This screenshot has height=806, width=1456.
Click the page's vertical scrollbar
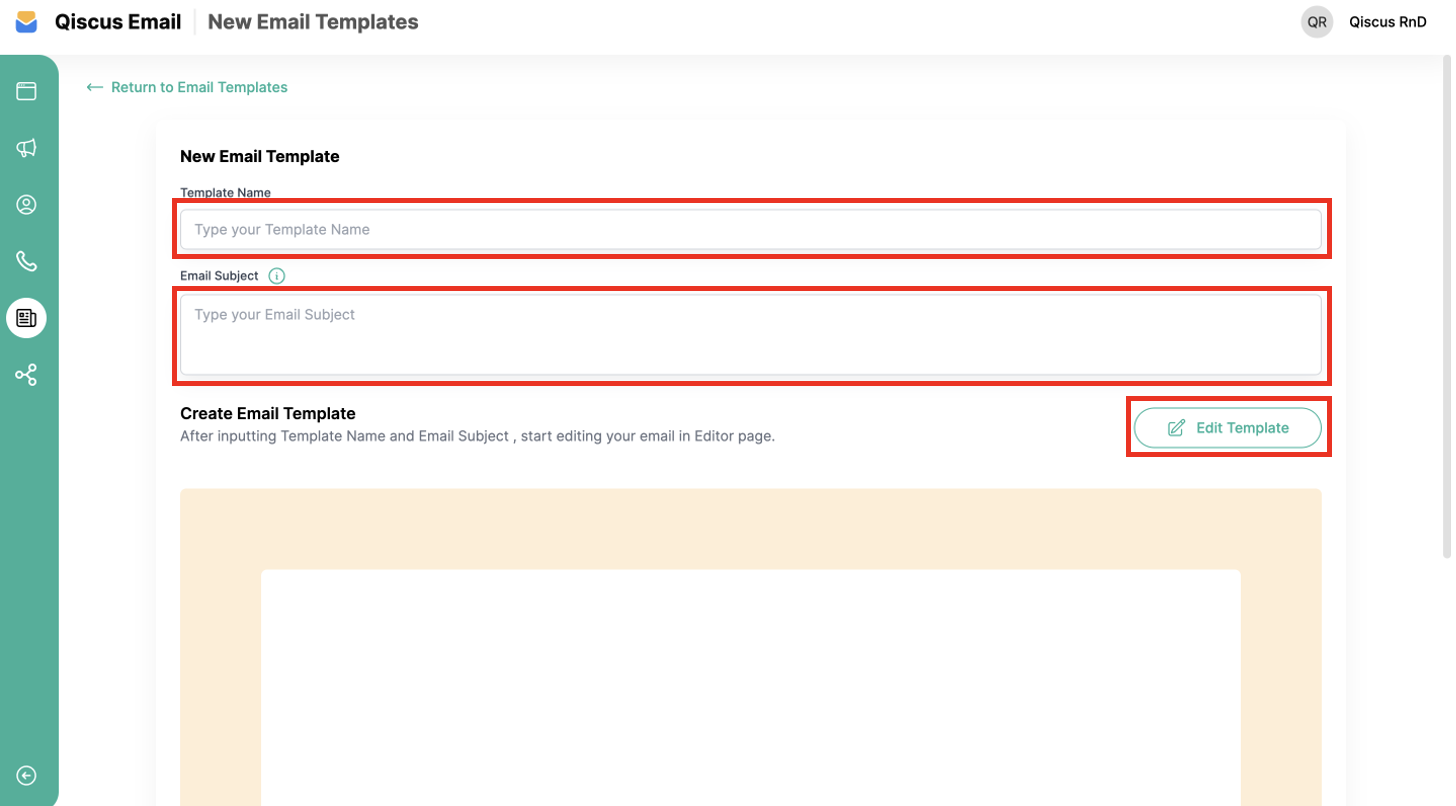coord(1447,300)
